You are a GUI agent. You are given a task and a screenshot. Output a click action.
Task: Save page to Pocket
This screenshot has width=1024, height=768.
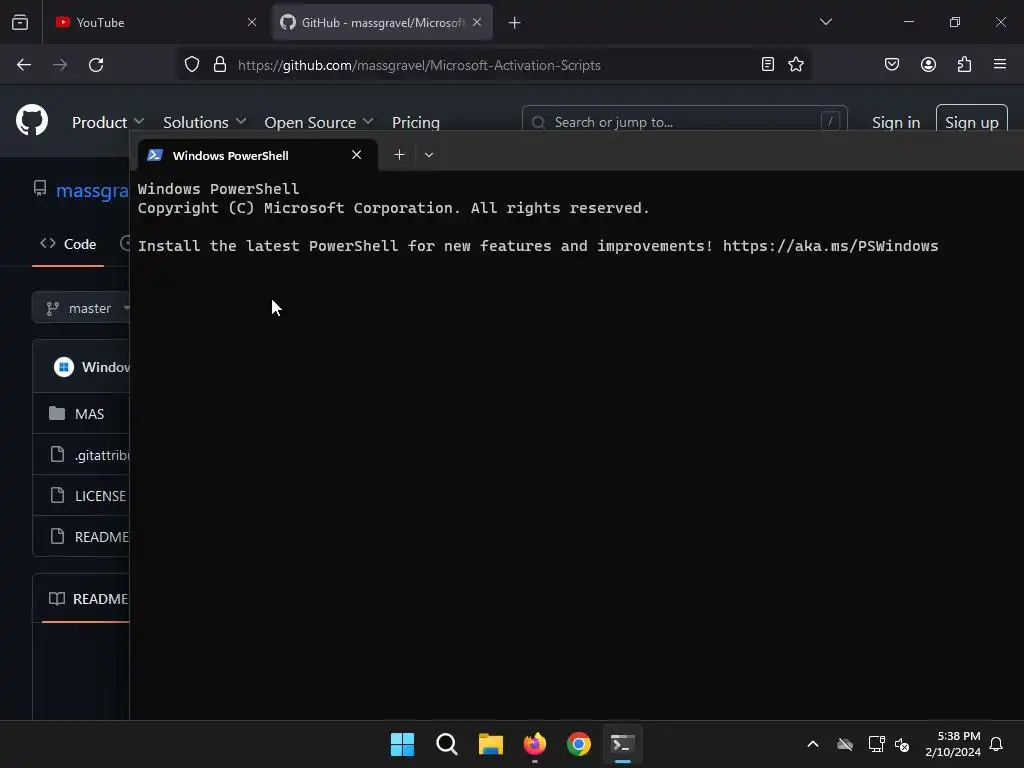[892, 64]
